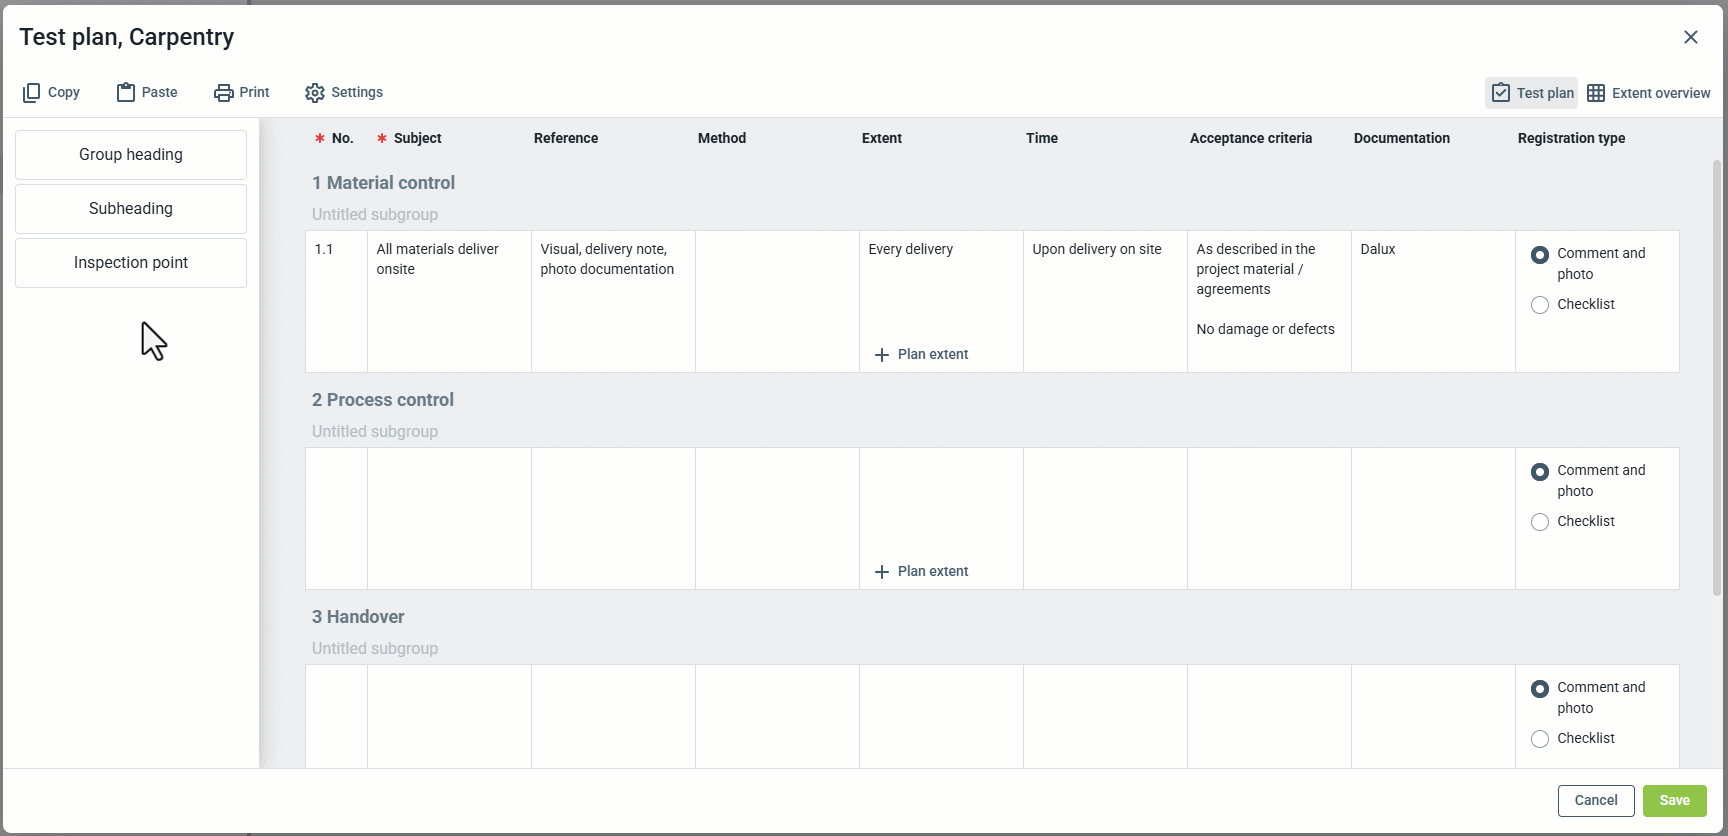Open the Extent overview grid icon

coord(1596,93)
